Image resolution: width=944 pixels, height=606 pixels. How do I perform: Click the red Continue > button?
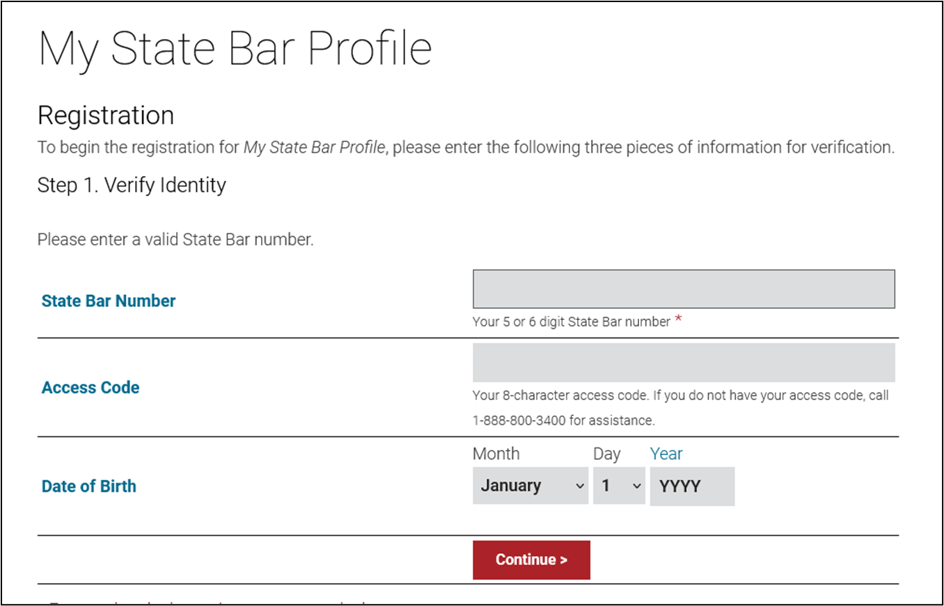(x=531, y=560)
